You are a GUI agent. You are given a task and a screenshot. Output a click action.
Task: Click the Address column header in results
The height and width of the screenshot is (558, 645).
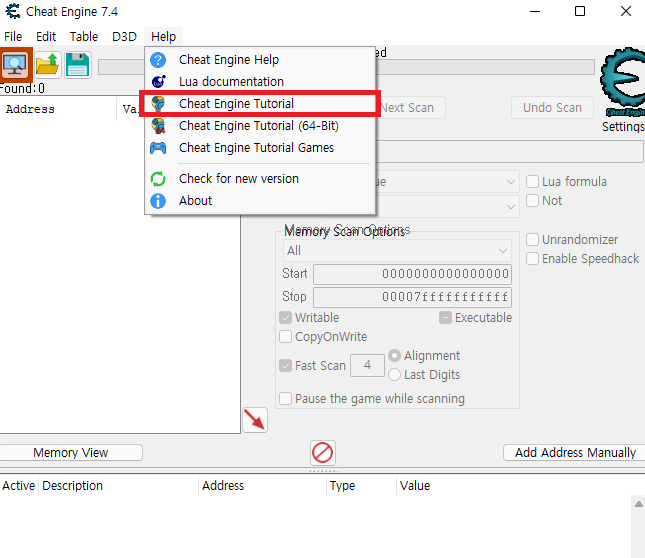[30, 109]
